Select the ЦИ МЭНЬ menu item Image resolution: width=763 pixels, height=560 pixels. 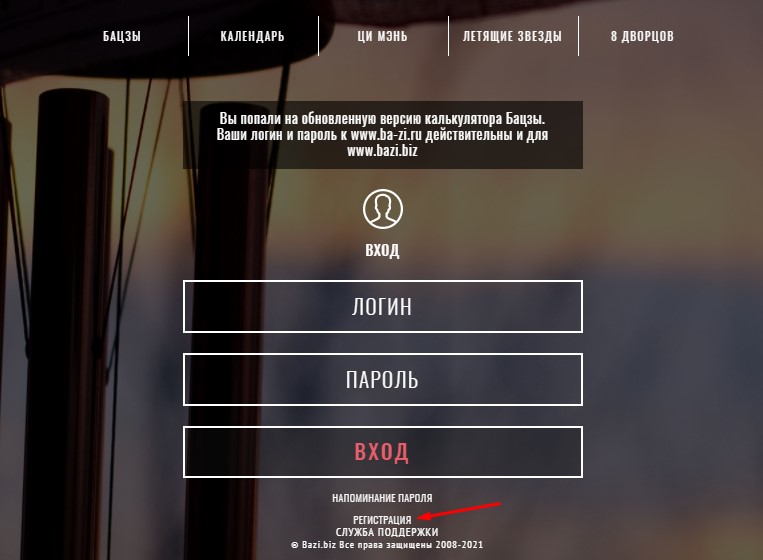click(382, 36)
